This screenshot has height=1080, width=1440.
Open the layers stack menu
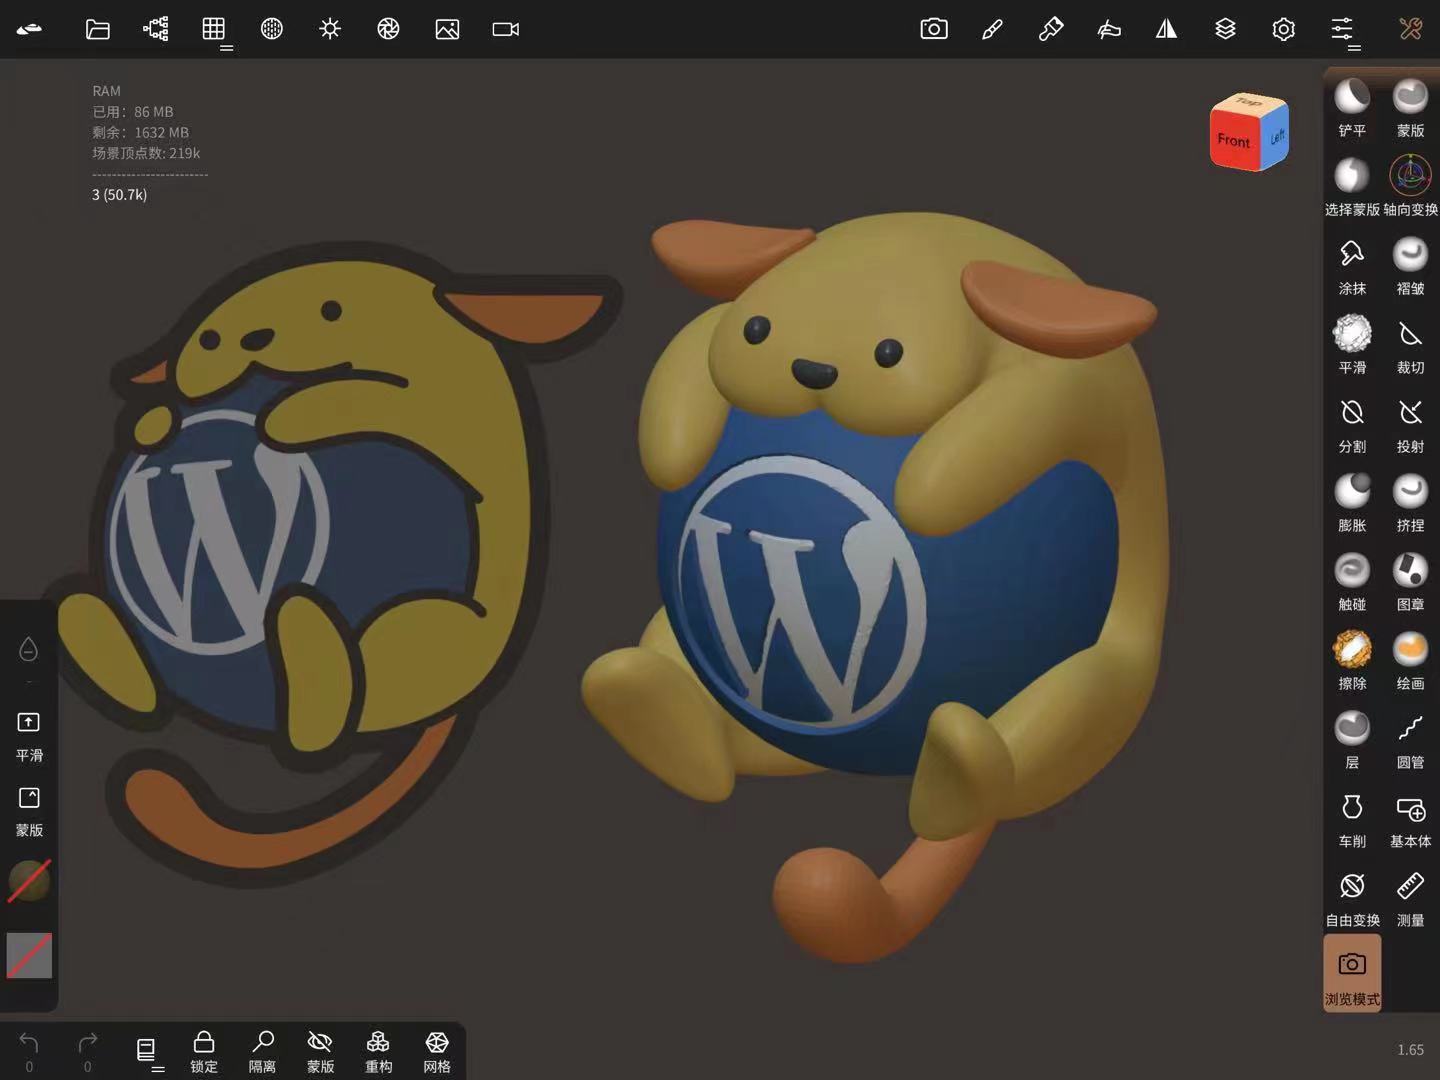point(1225,29)
